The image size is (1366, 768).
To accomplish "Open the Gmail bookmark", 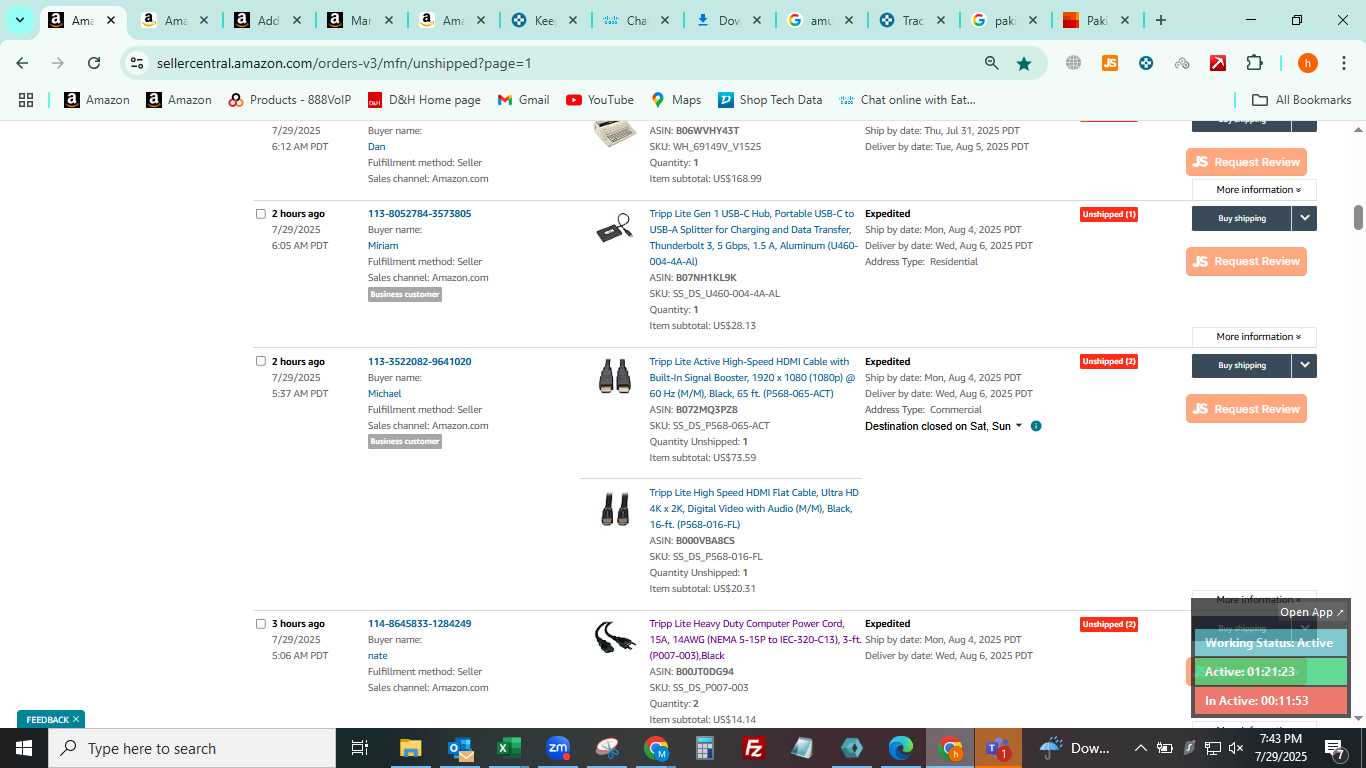I will coord(523,100).
